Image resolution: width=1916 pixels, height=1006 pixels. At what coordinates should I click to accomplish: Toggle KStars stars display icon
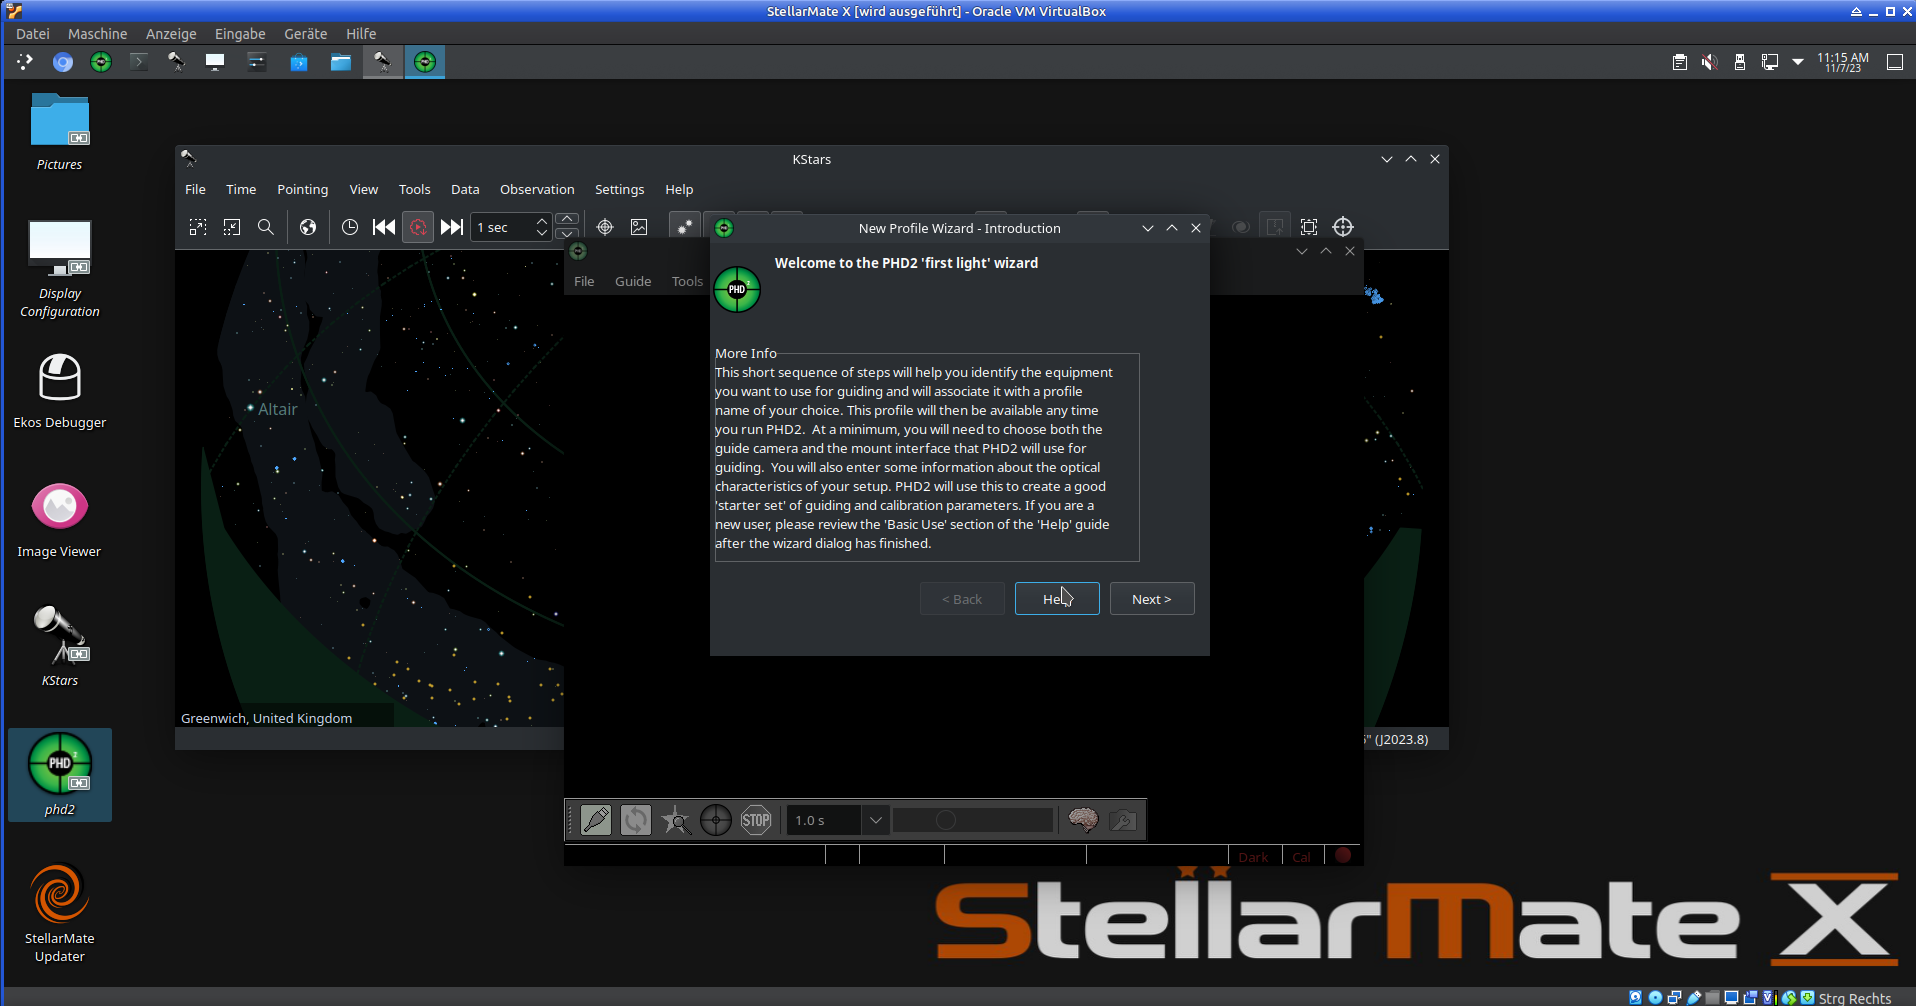(684, 227)
